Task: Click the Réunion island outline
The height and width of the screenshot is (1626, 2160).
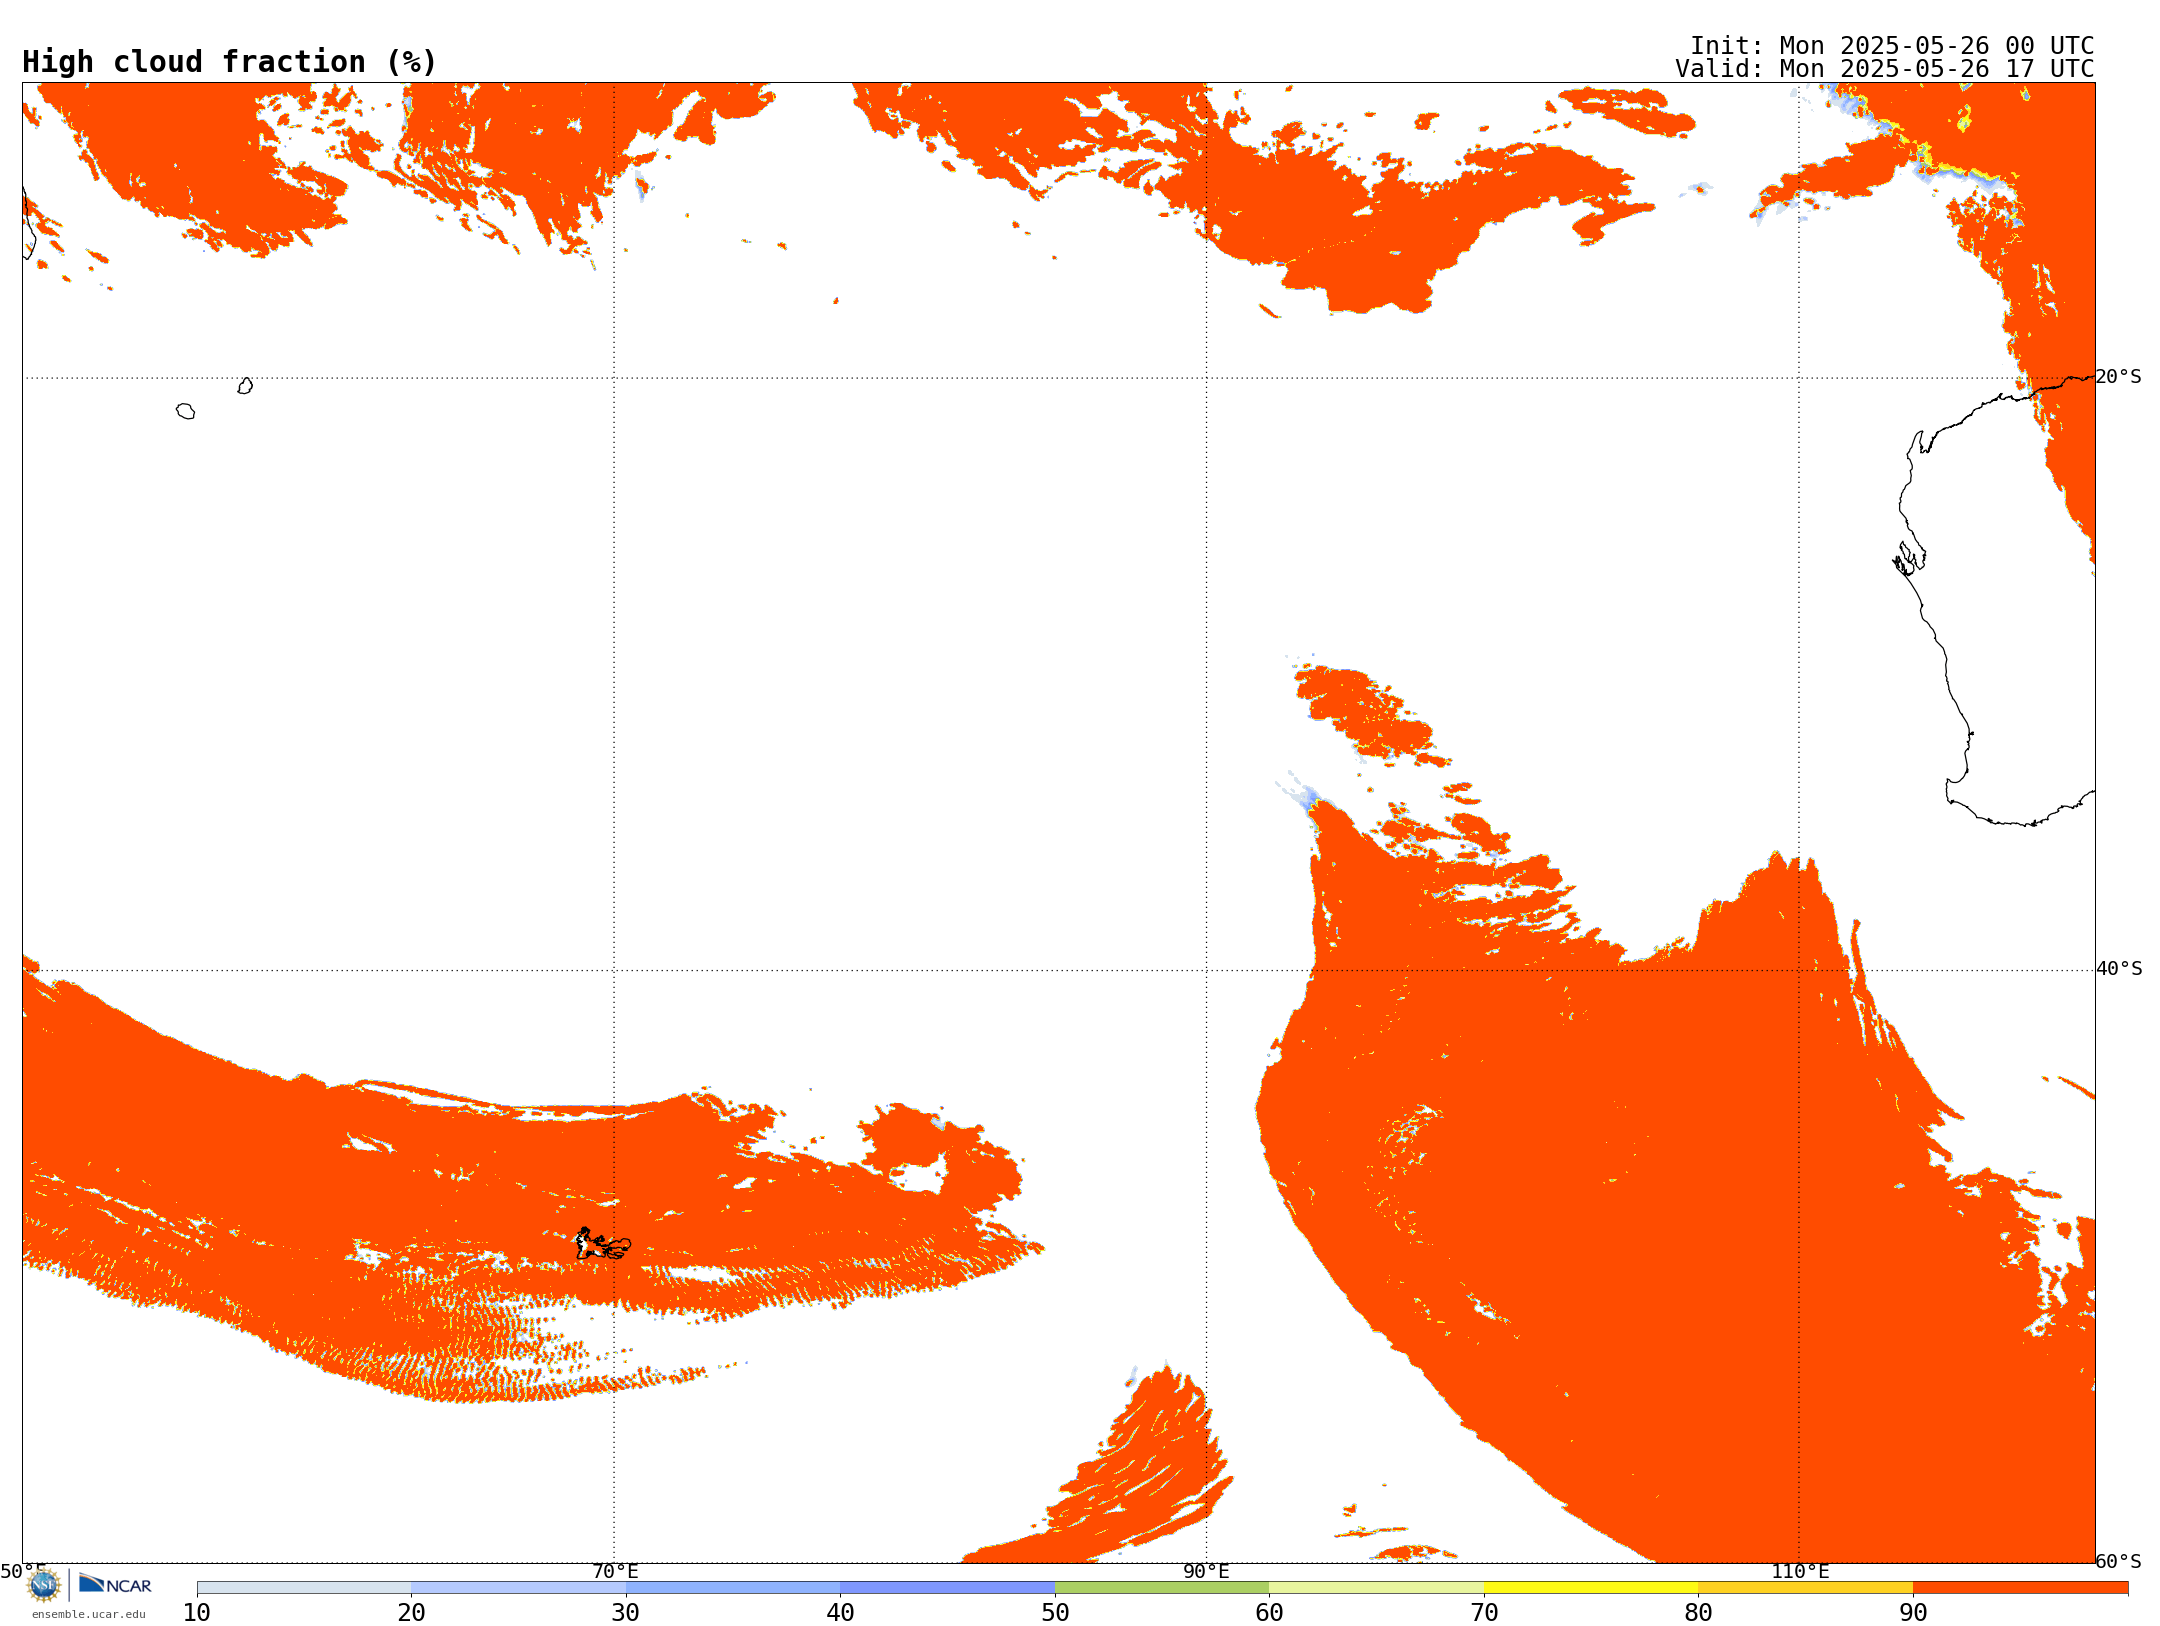Action: pos(185,411)
